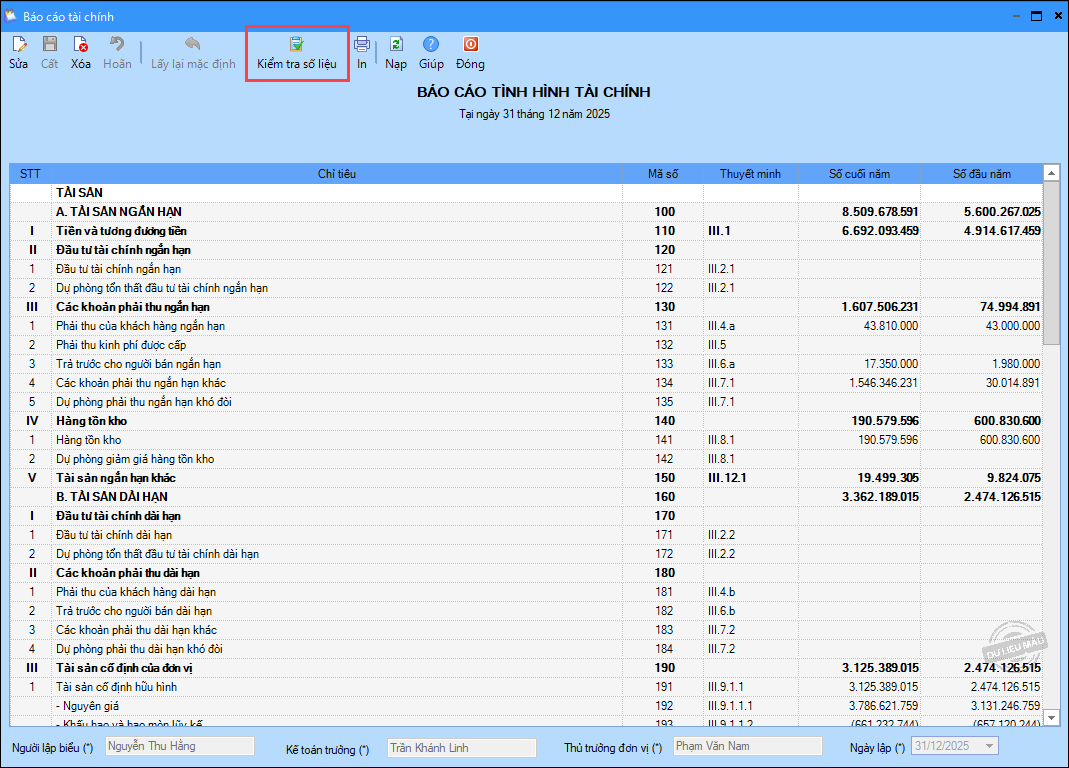Open the Ngày lập date dropdown

coord(990,746)
